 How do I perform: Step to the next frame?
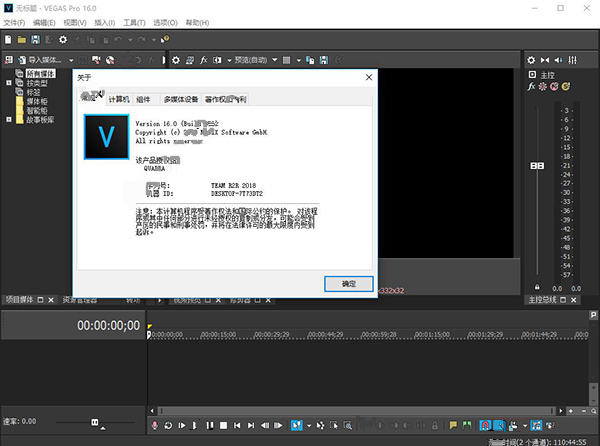click(x=279, y=425)
